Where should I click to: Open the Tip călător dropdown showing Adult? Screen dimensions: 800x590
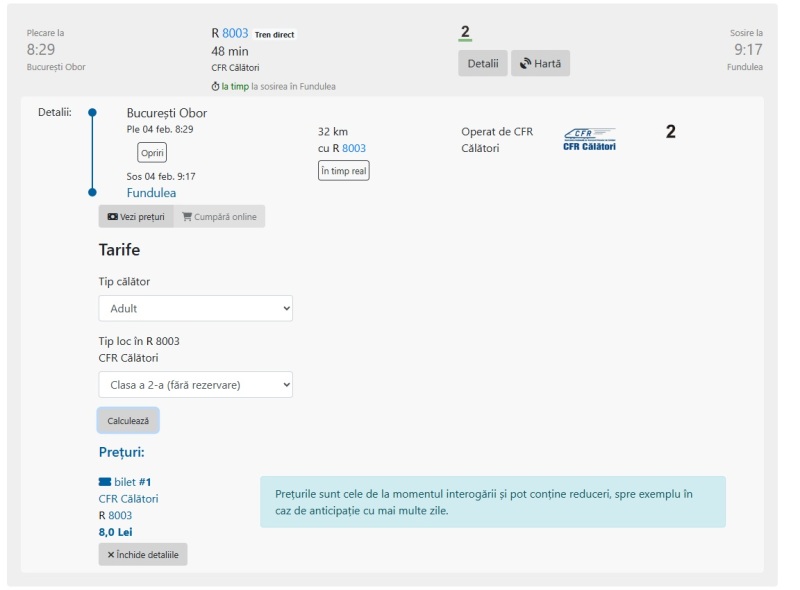click(195, 309)
